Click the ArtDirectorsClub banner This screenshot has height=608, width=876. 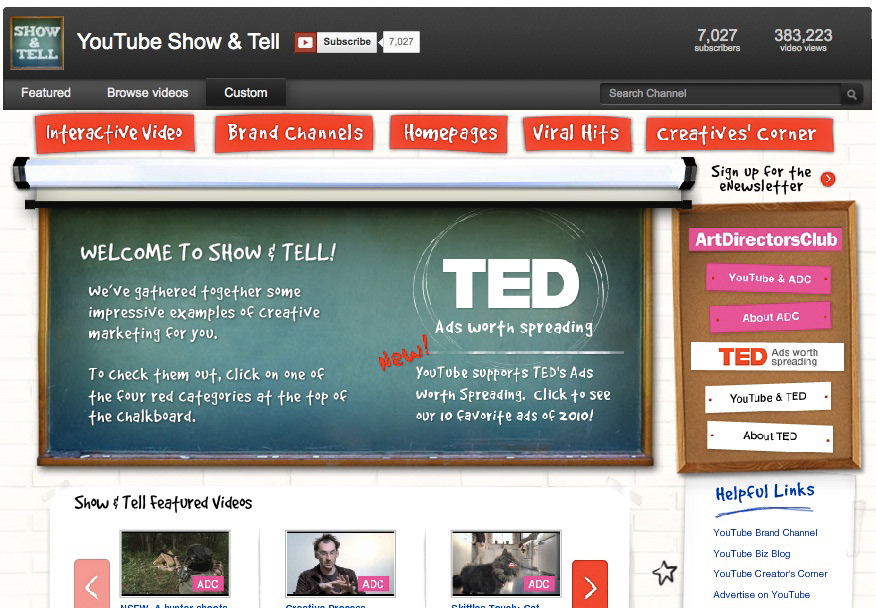click(x=766, y=240)
